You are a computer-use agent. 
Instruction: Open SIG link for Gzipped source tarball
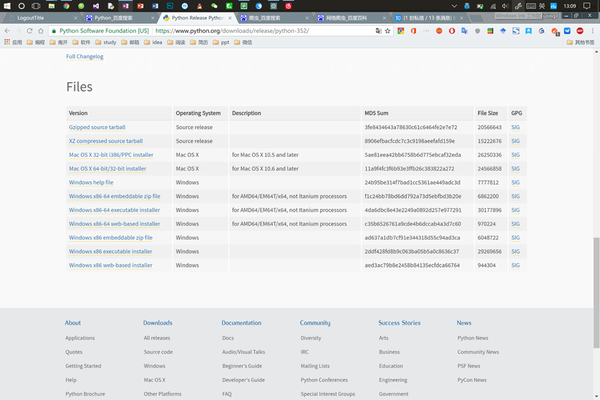tap(515, 127)
